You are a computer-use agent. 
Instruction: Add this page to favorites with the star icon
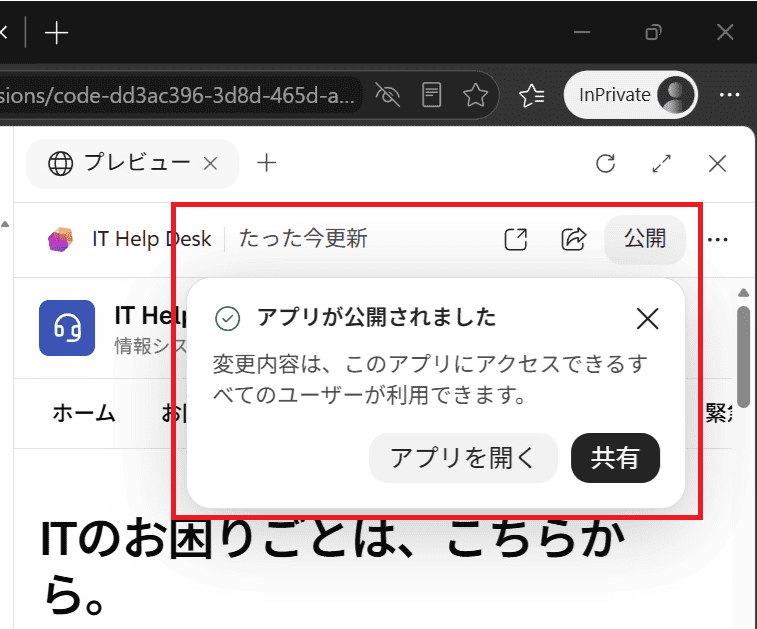click(475, 95)
